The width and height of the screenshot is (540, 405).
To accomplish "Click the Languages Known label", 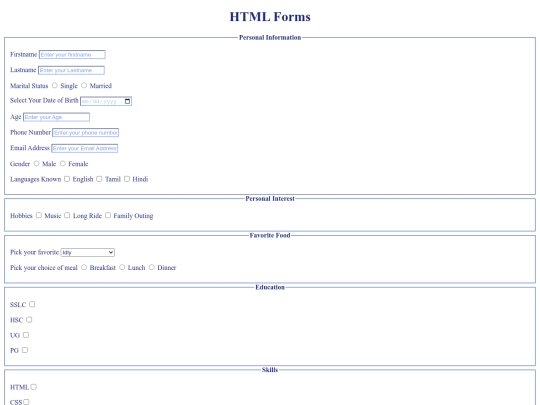I will click(x=35, y=179).
